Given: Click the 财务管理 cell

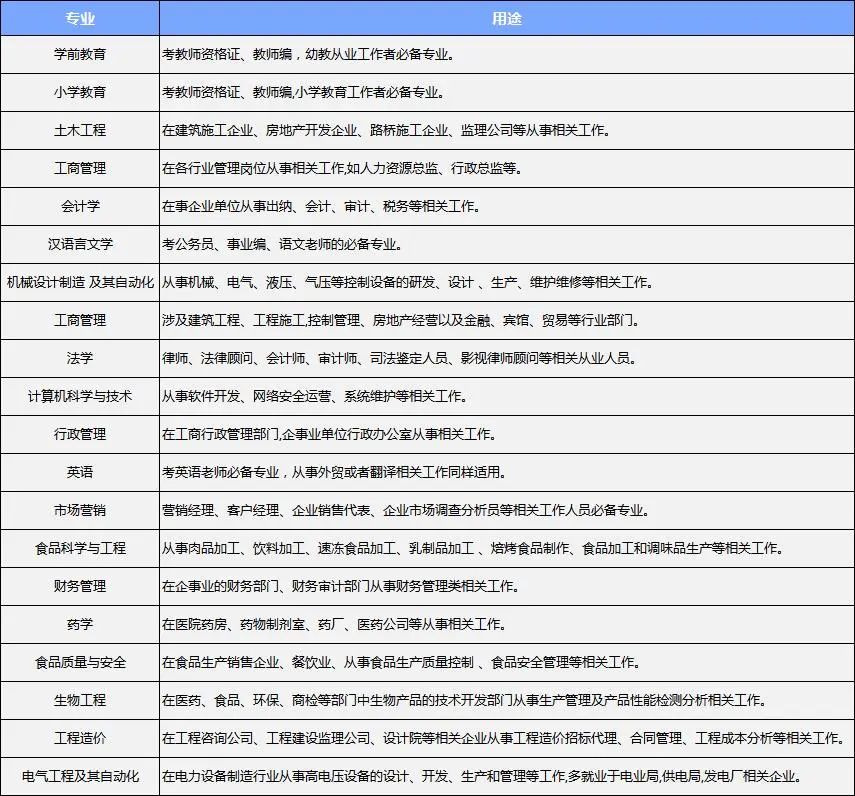Looking at the screenshot, I should (x=80, y=586).
